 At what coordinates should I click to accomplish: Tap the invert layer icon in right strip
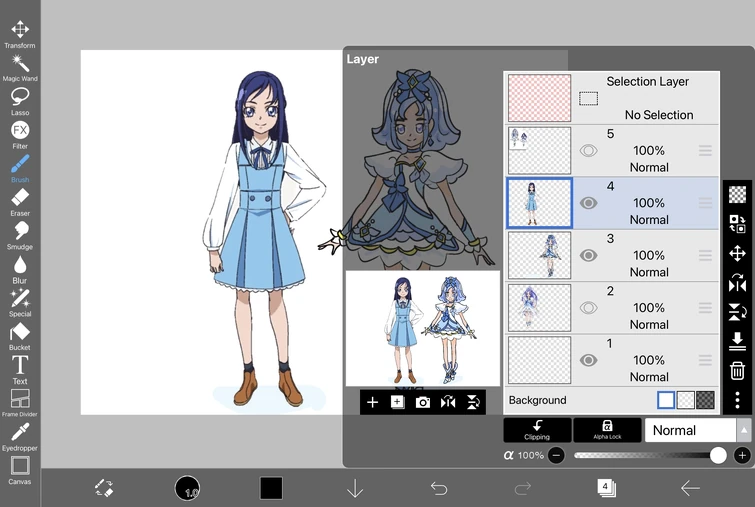click(737, 223)
